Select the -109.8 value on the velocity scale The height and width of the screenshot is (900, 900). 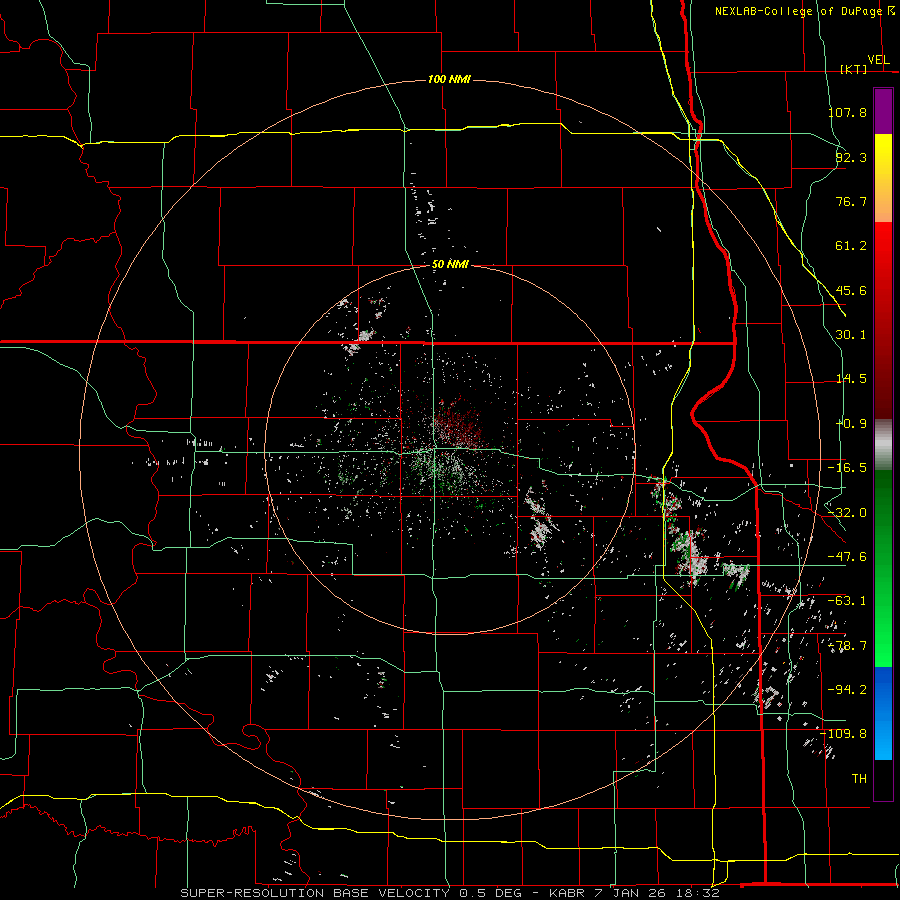coord(844,734)
